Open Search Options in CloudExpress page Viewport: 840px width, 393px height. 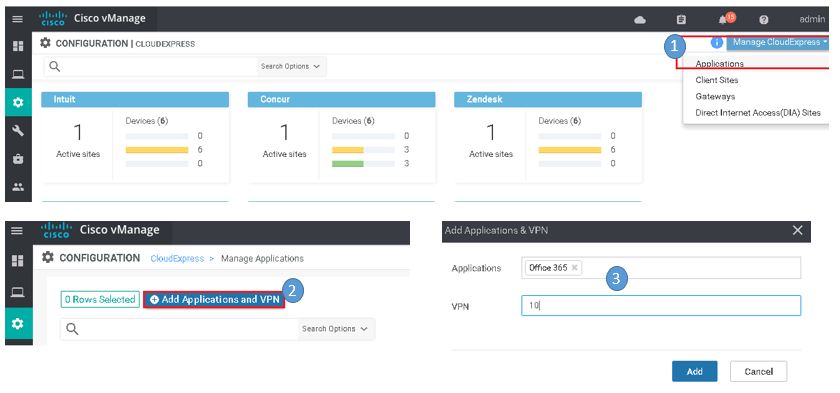[290, 66]
